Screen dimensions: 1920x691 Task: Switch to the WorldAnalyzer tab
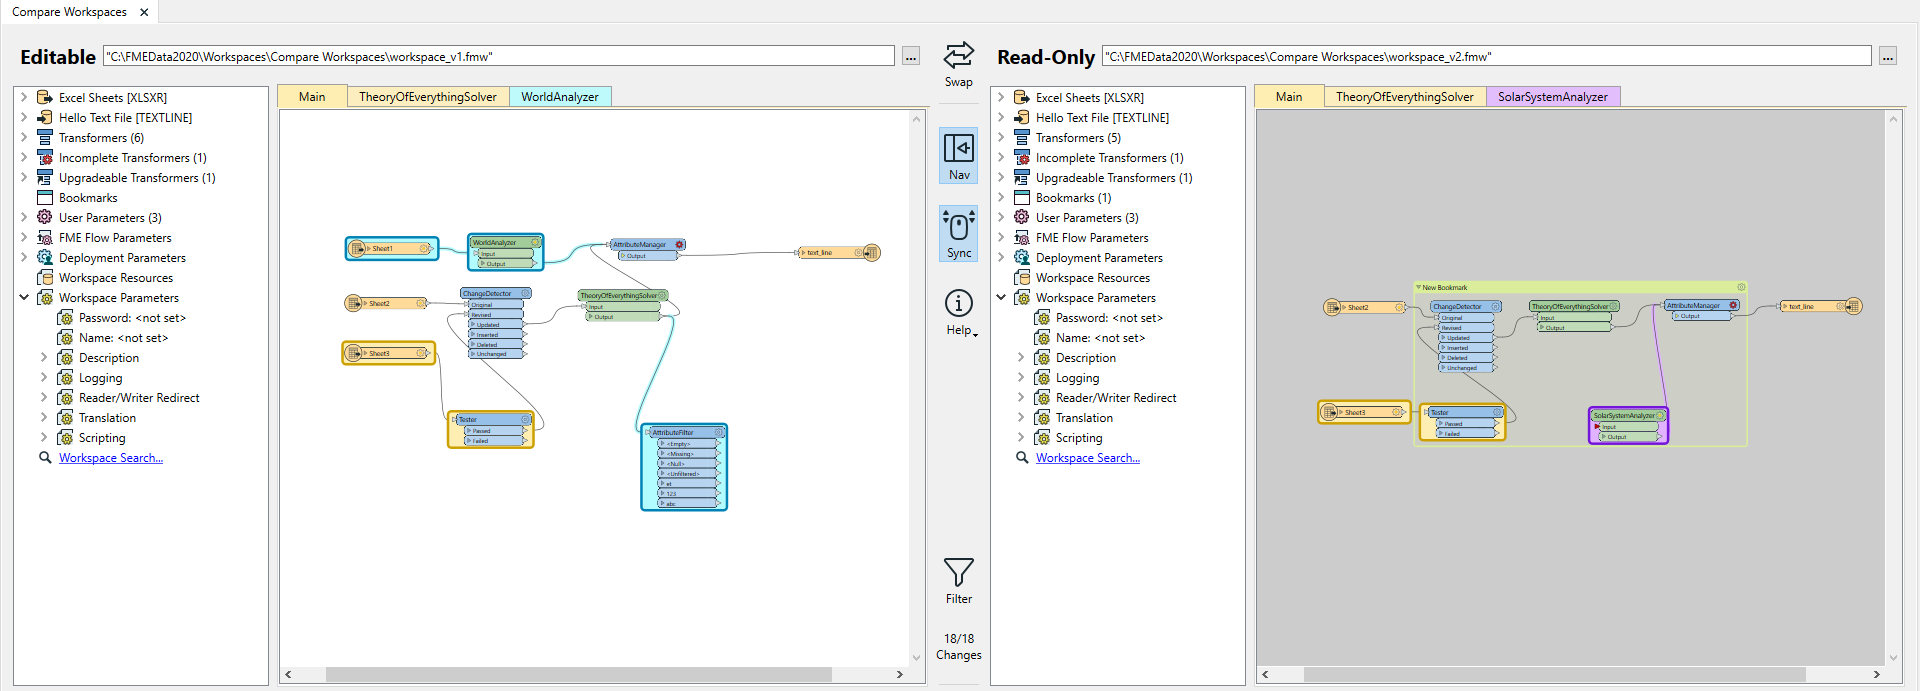click(560, 97)
